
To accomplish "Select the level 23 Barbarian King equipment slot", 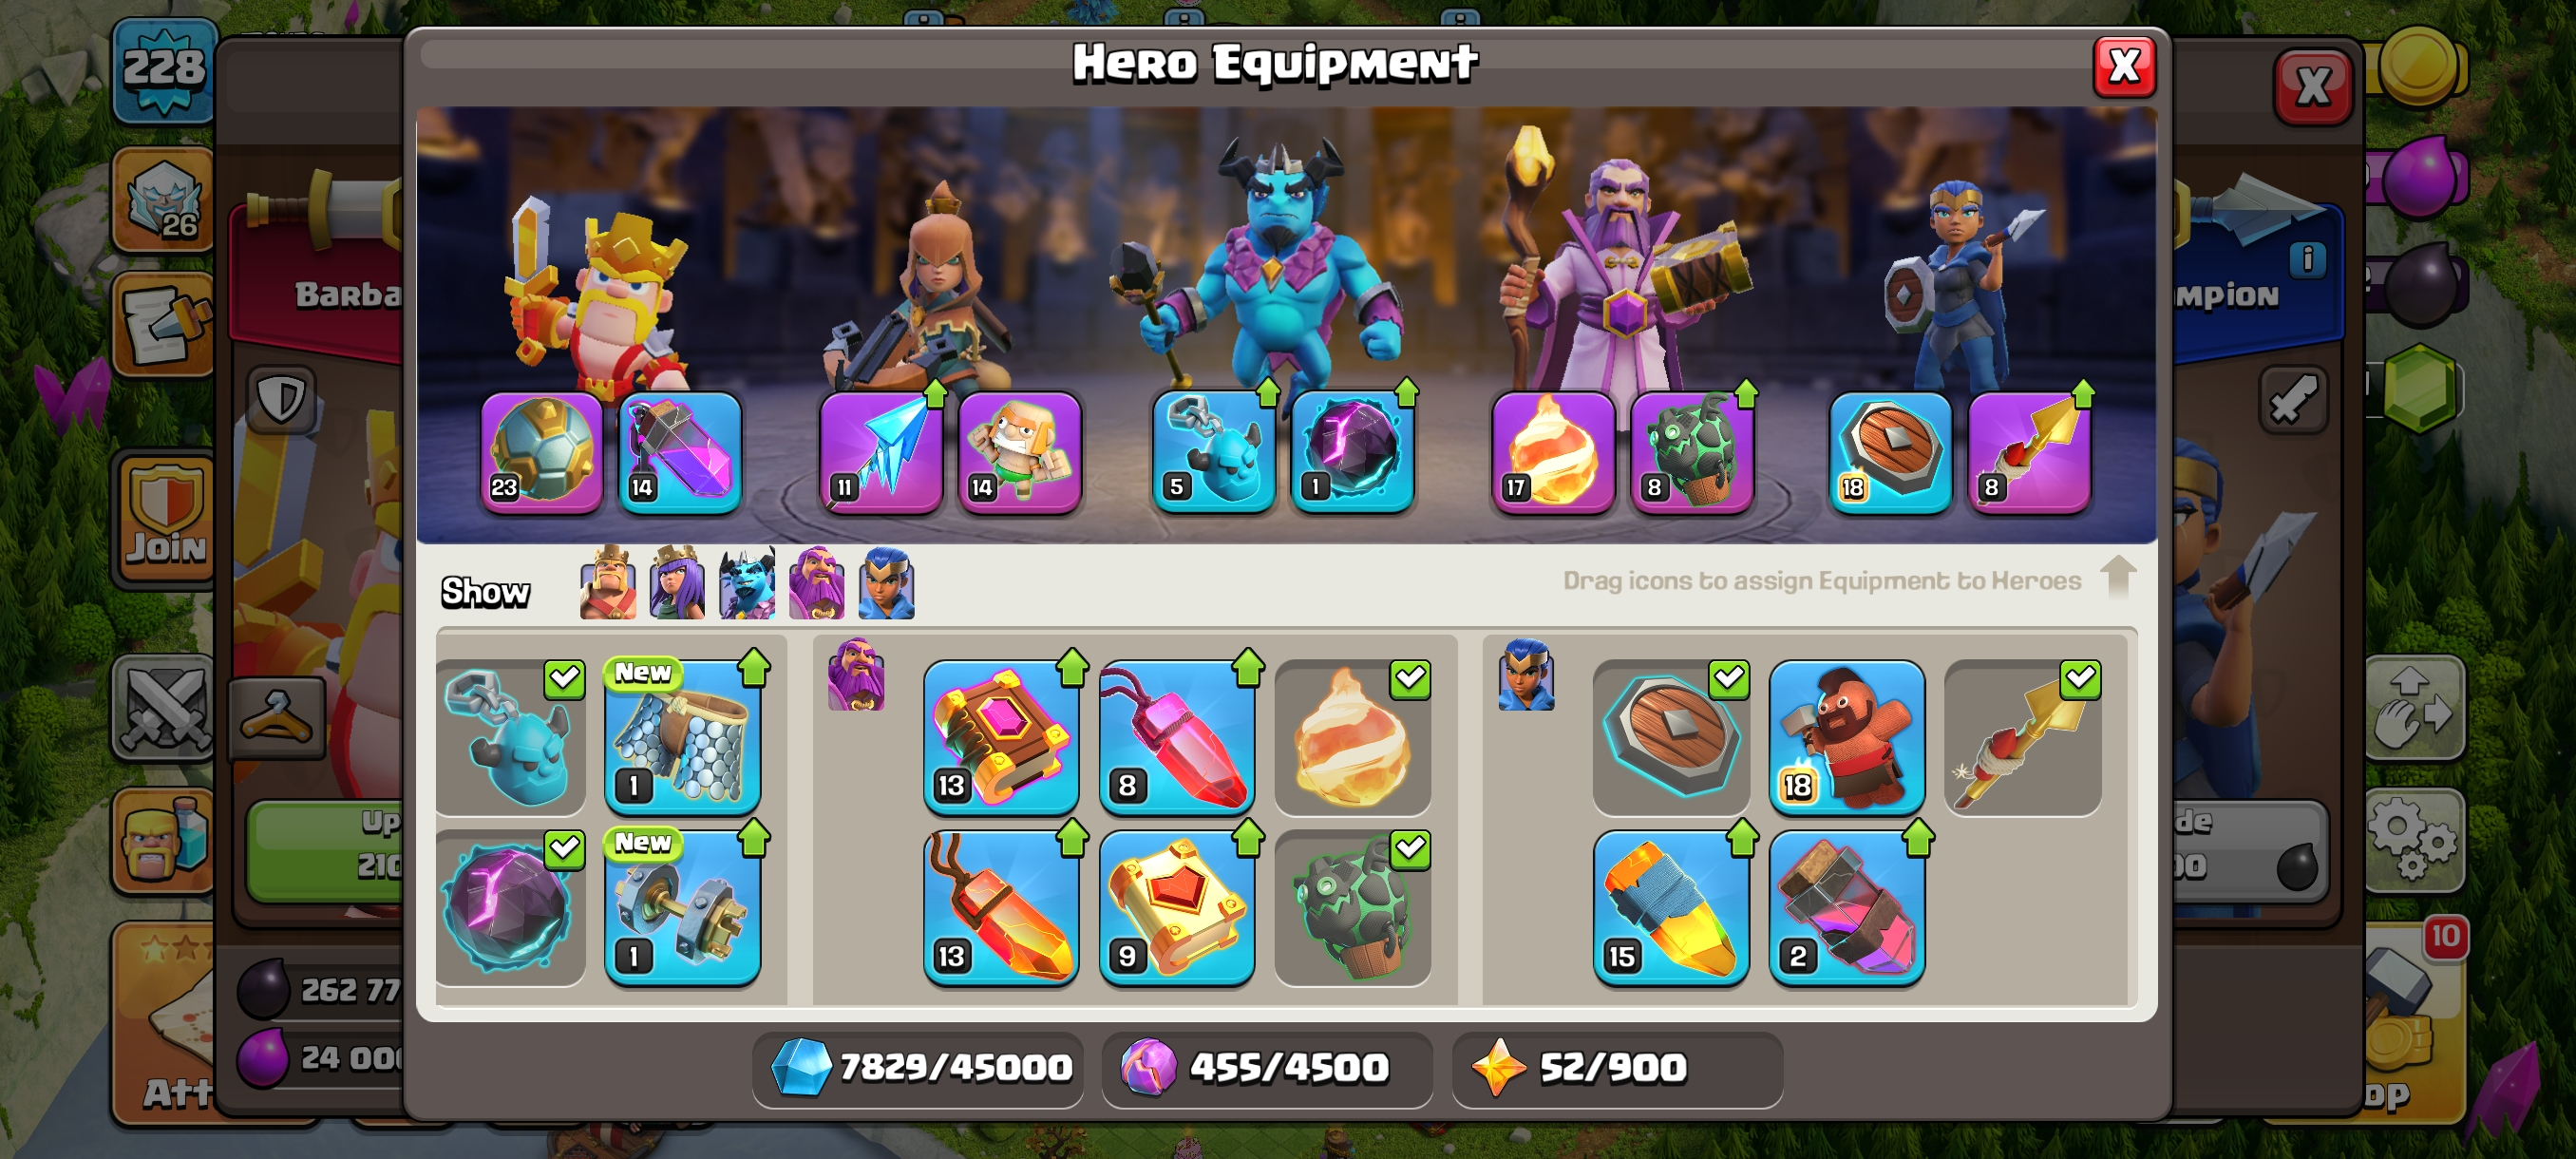I will [x=541, y=452].
